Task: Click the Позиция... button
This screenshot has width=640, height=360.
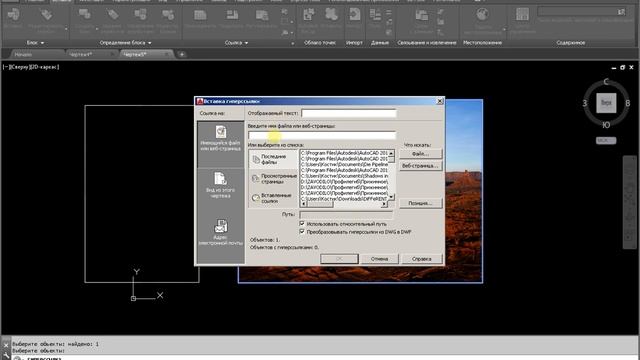Action: point(420,203)
